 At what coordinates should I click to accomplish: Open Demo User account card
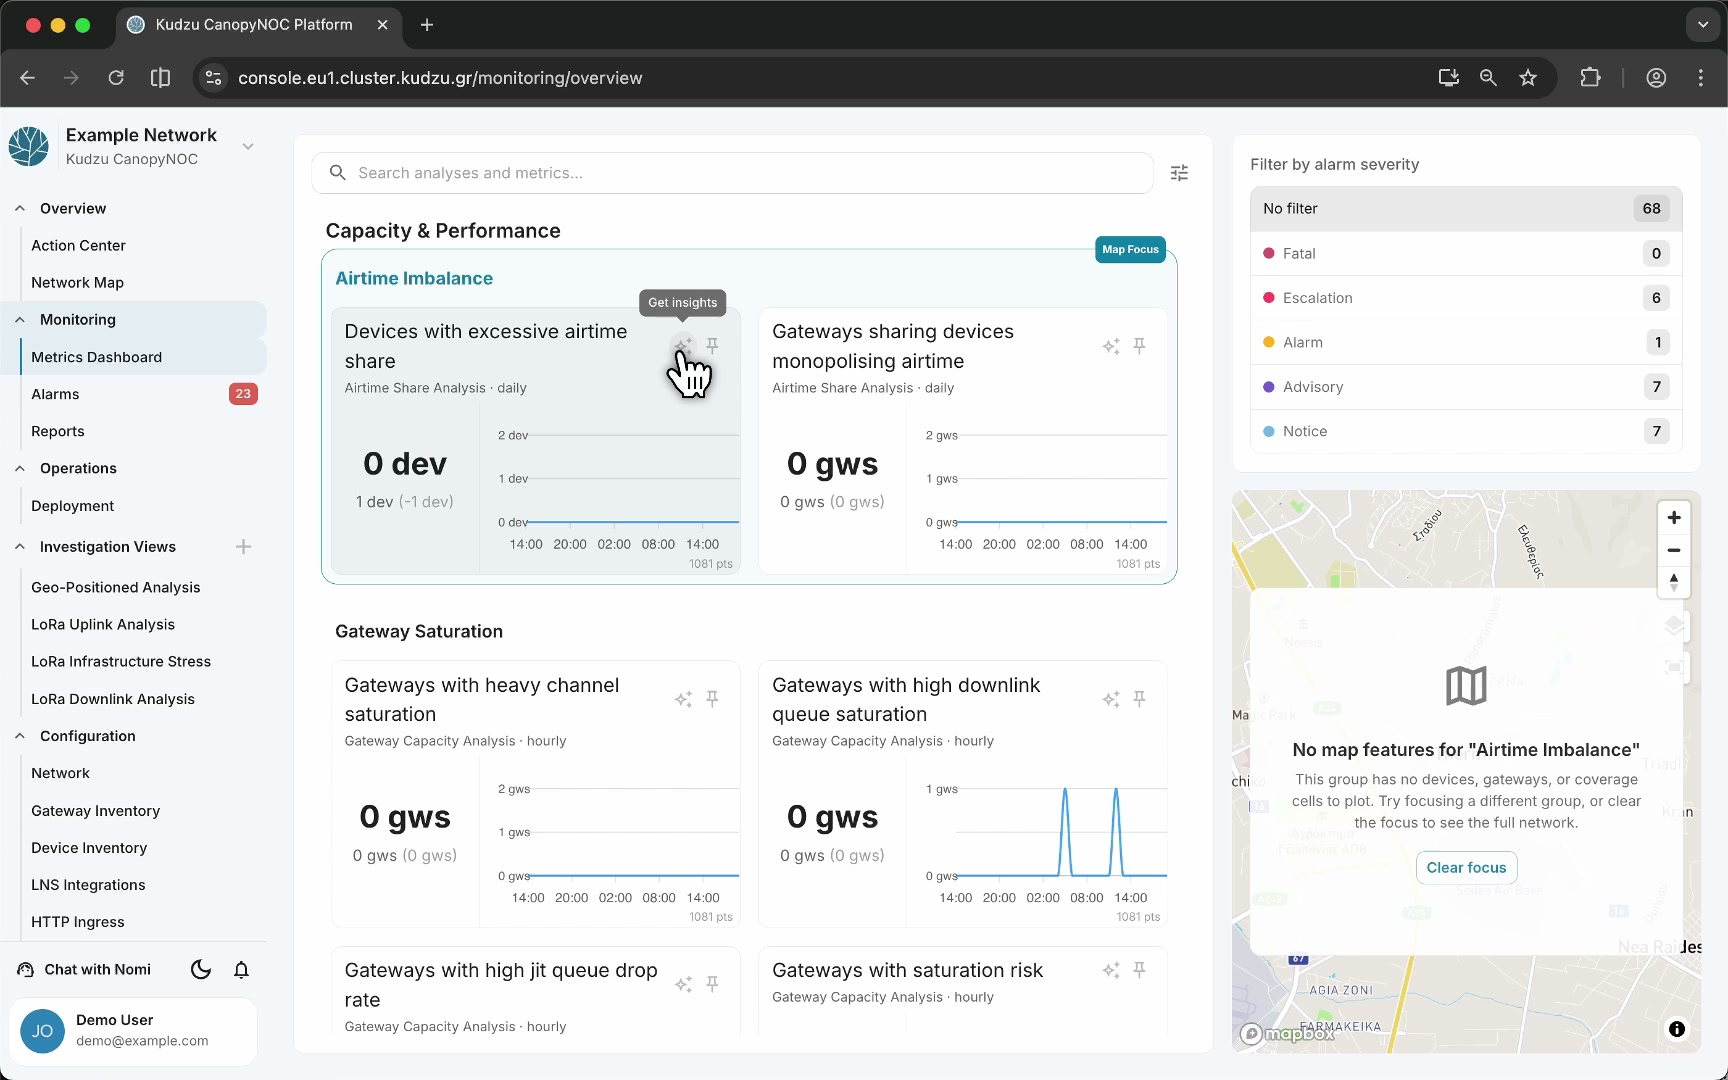tap(133, 1031)
